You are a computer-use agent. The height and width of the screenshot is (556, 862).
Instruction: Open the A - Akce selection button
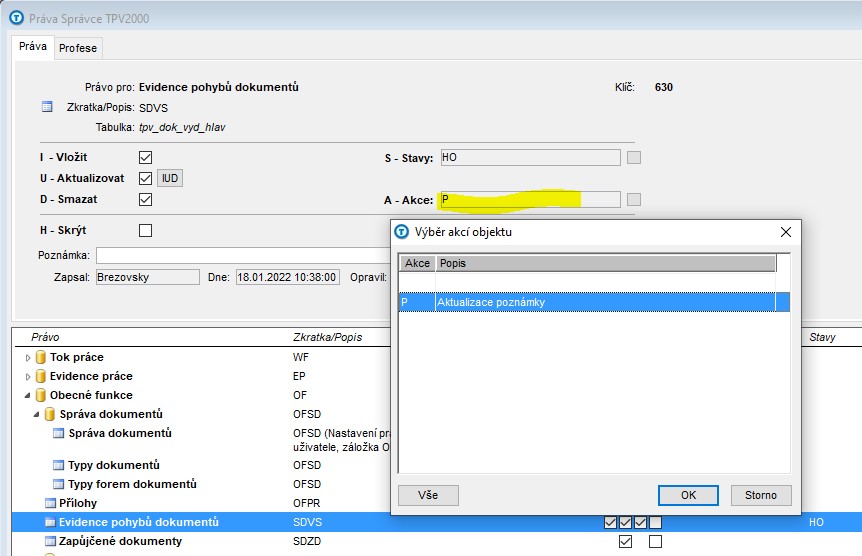(x=634, y=200)
